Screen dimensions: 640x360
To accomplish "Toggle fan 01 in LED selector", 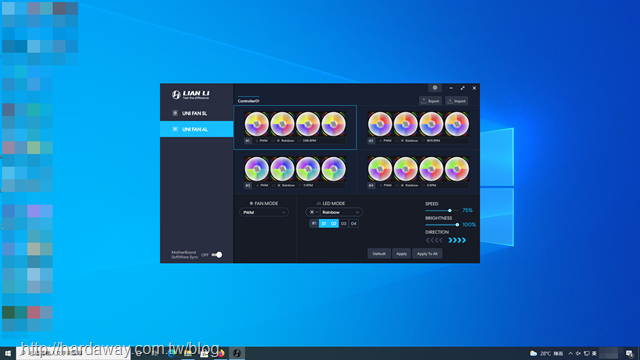I will (324, 223).
